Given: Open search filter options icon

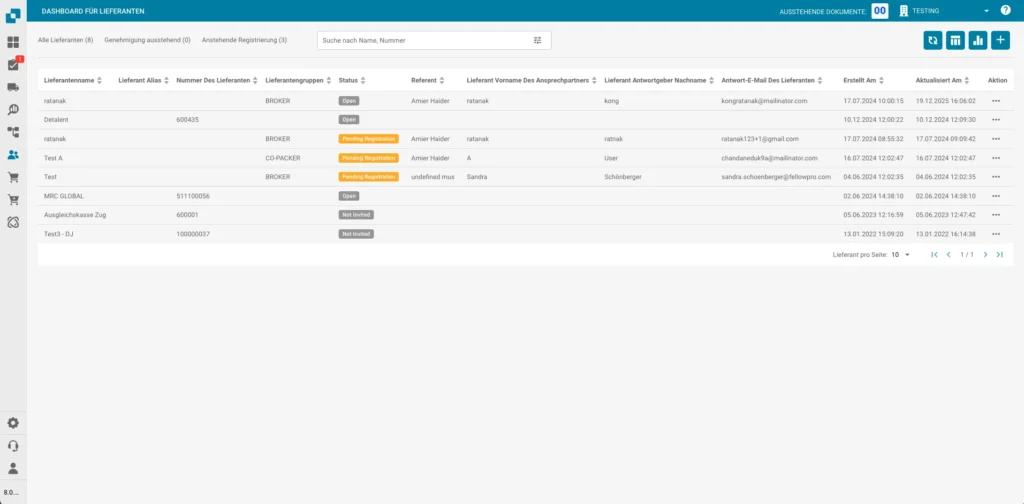Looking at the screenshot, I should click(537, 40).
